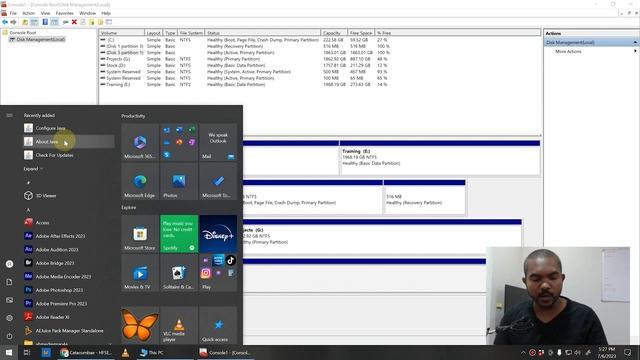The image size is (640, 360).
Task: Select the 516 MB Recovery Partition block
Action: (x=424, y=197)
